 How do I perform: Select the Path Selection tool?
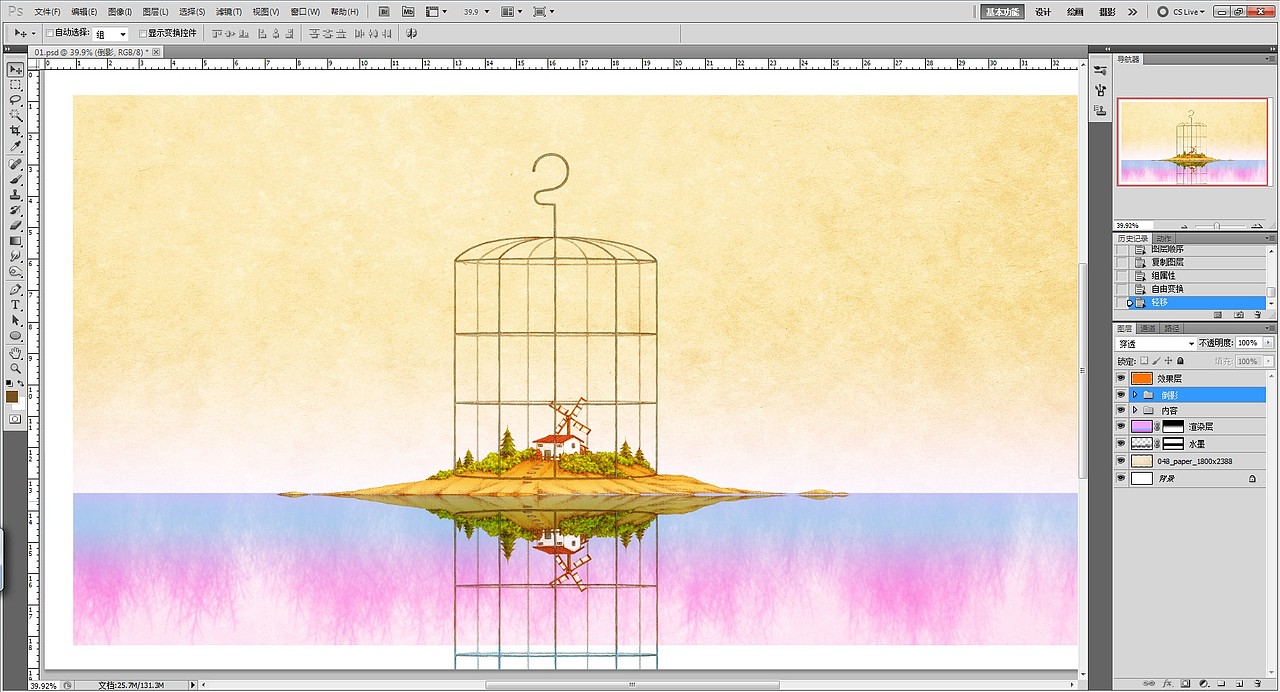point(16,320)
